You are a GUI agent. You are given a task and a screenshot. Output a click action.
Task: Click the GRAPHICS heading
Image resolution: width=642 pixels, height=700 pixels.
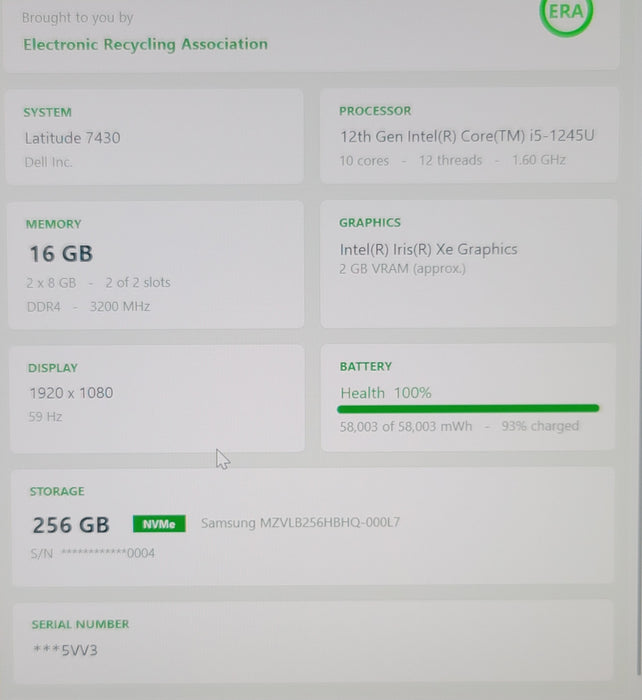(x=370, y=222)
